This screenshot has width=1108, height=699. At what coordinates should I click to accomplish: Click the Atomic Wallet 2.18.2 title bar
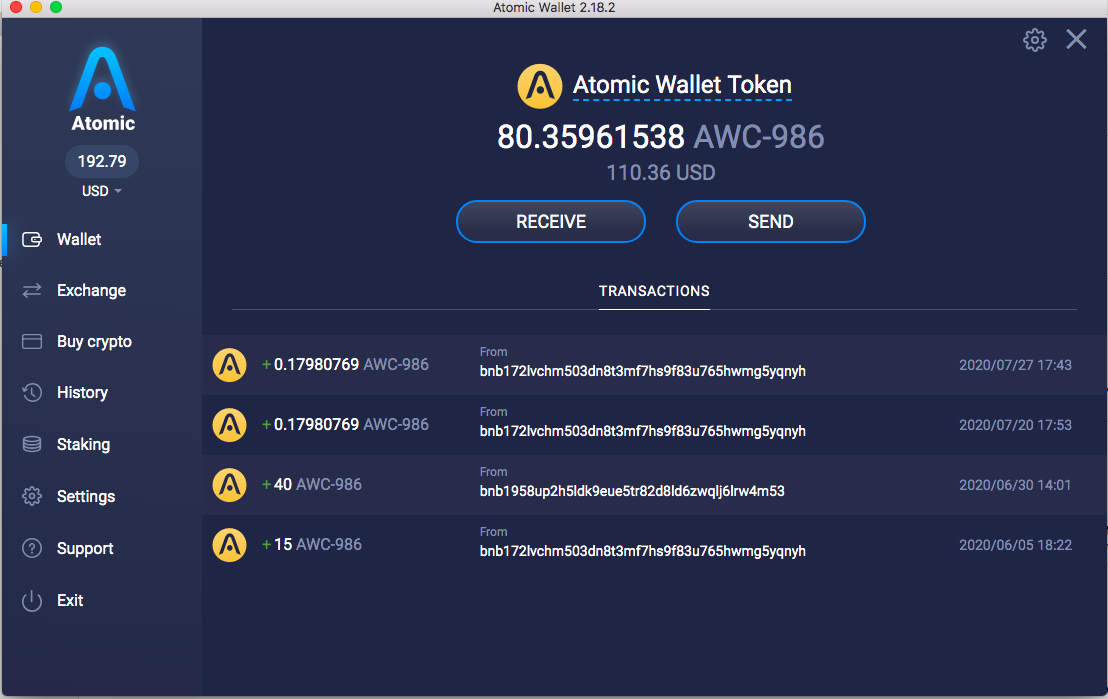coord(554,8)
